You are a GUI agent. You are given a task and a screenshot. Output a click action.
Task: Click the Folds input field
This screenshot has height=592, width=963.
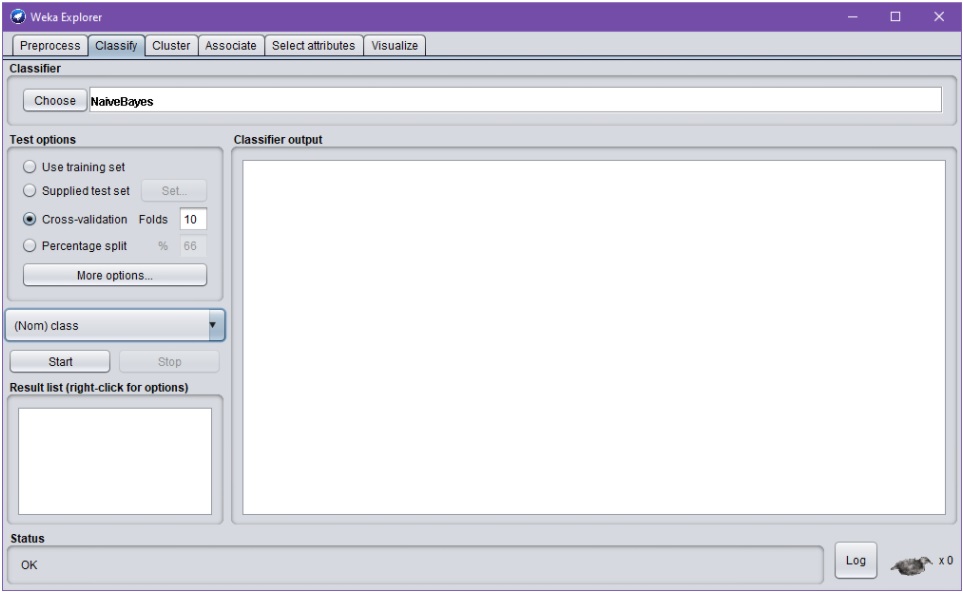click(192, 219)
